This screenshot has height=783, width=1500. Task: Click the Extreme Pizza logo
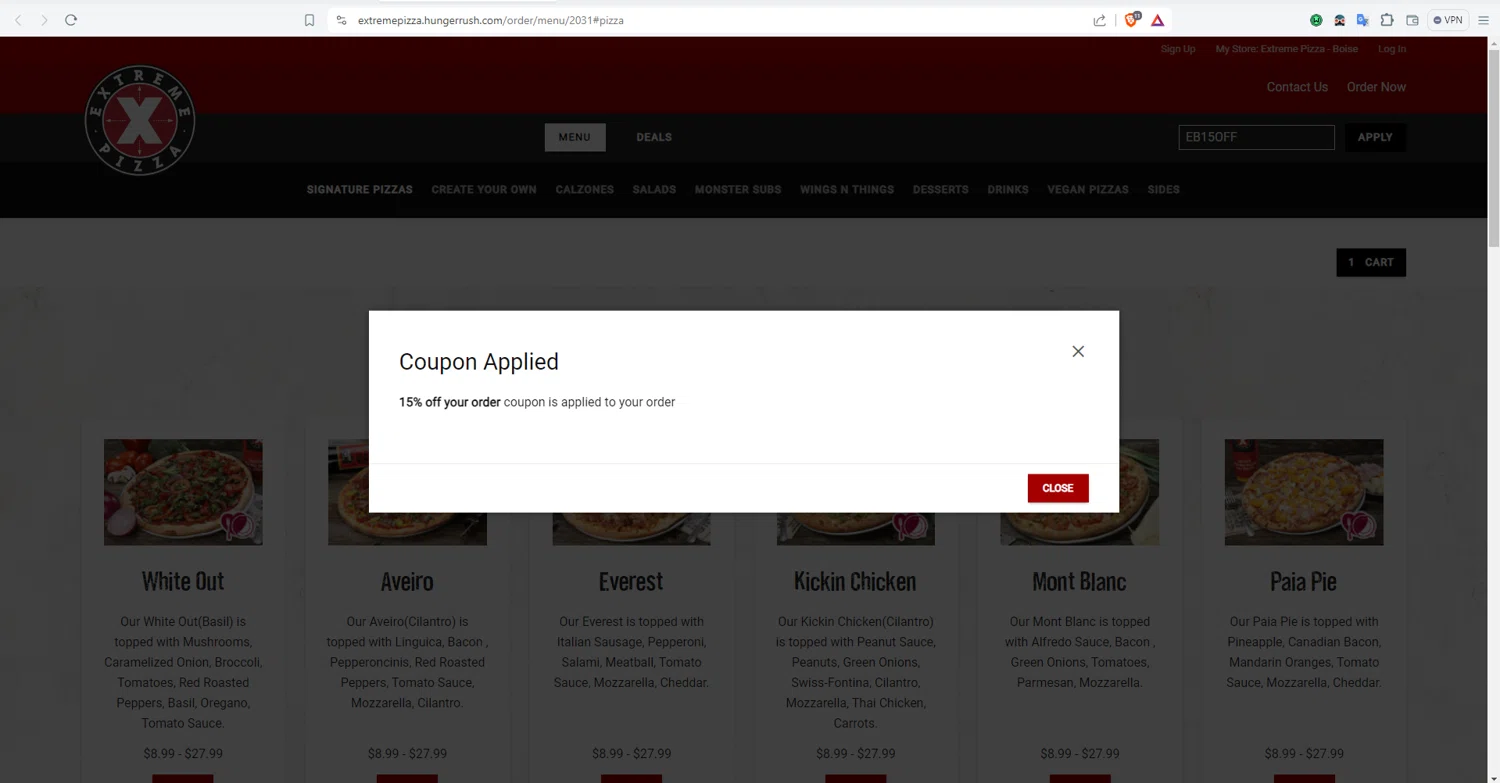[x=140, y=121]
